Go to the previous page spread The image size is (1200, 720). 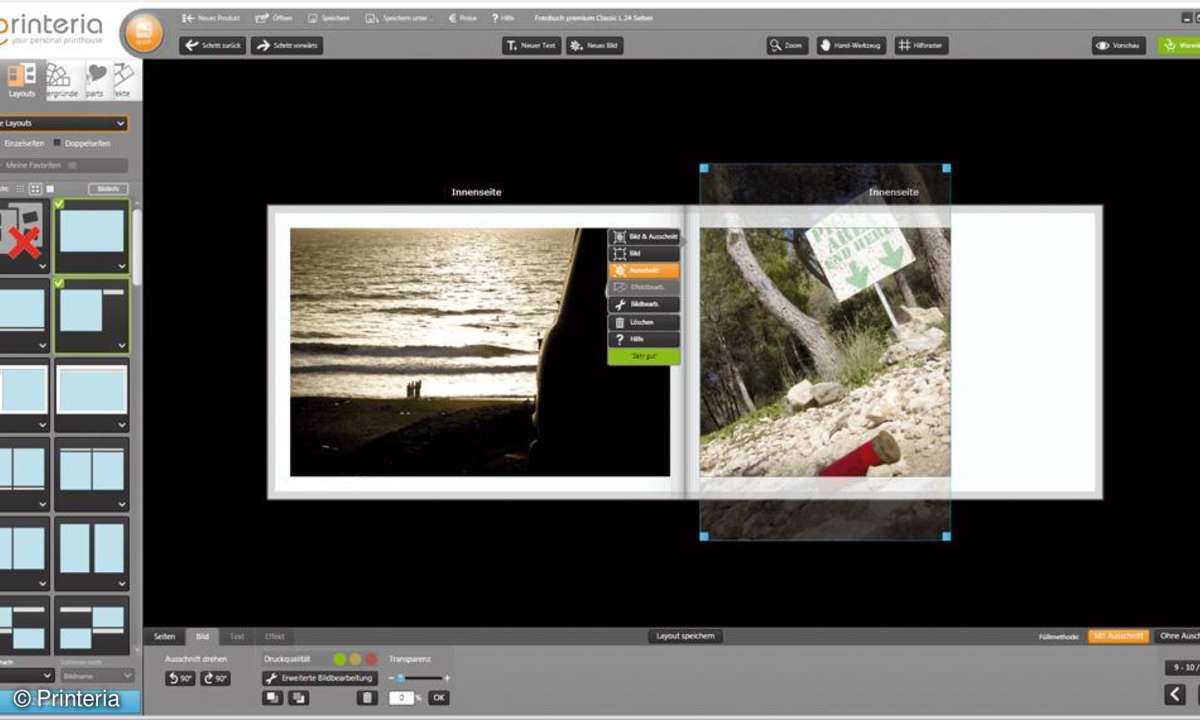1175,694
